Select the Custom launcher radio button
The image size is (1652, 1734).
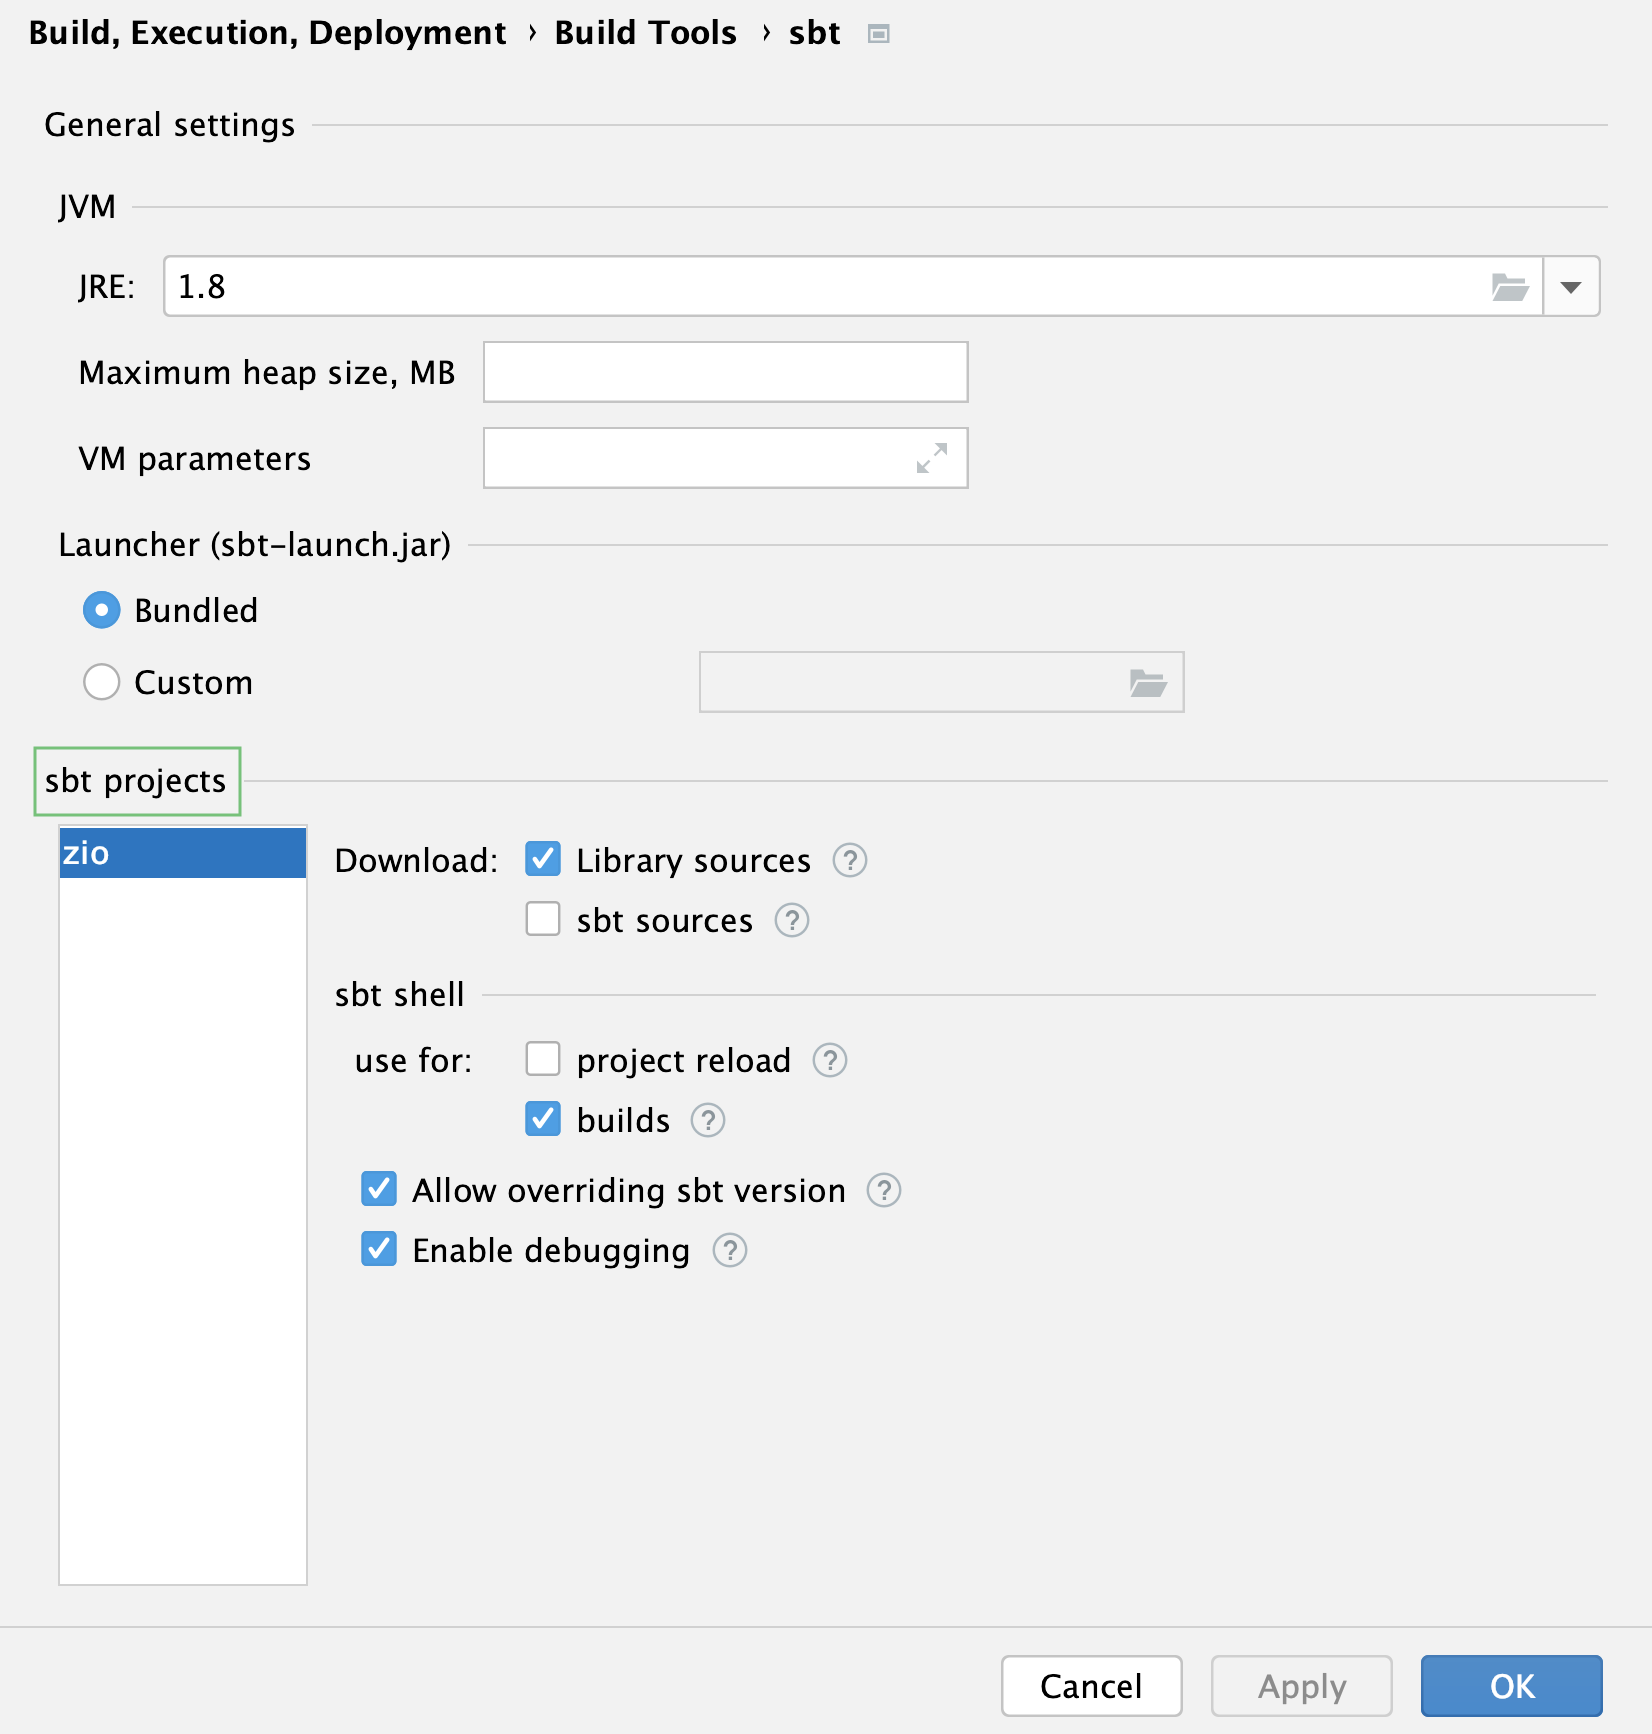click(x=101, y=682)
